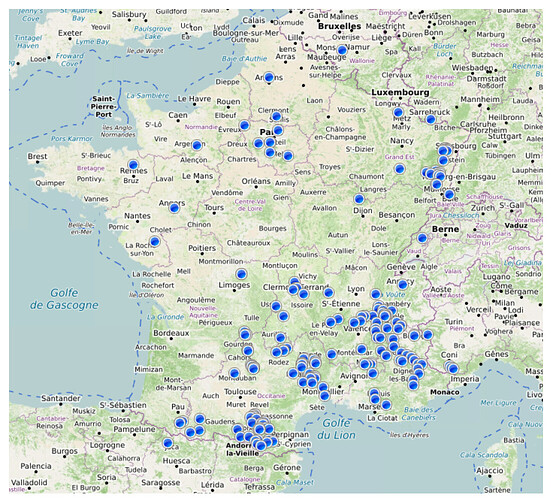Click the marker north of Metz

point(398,112)
